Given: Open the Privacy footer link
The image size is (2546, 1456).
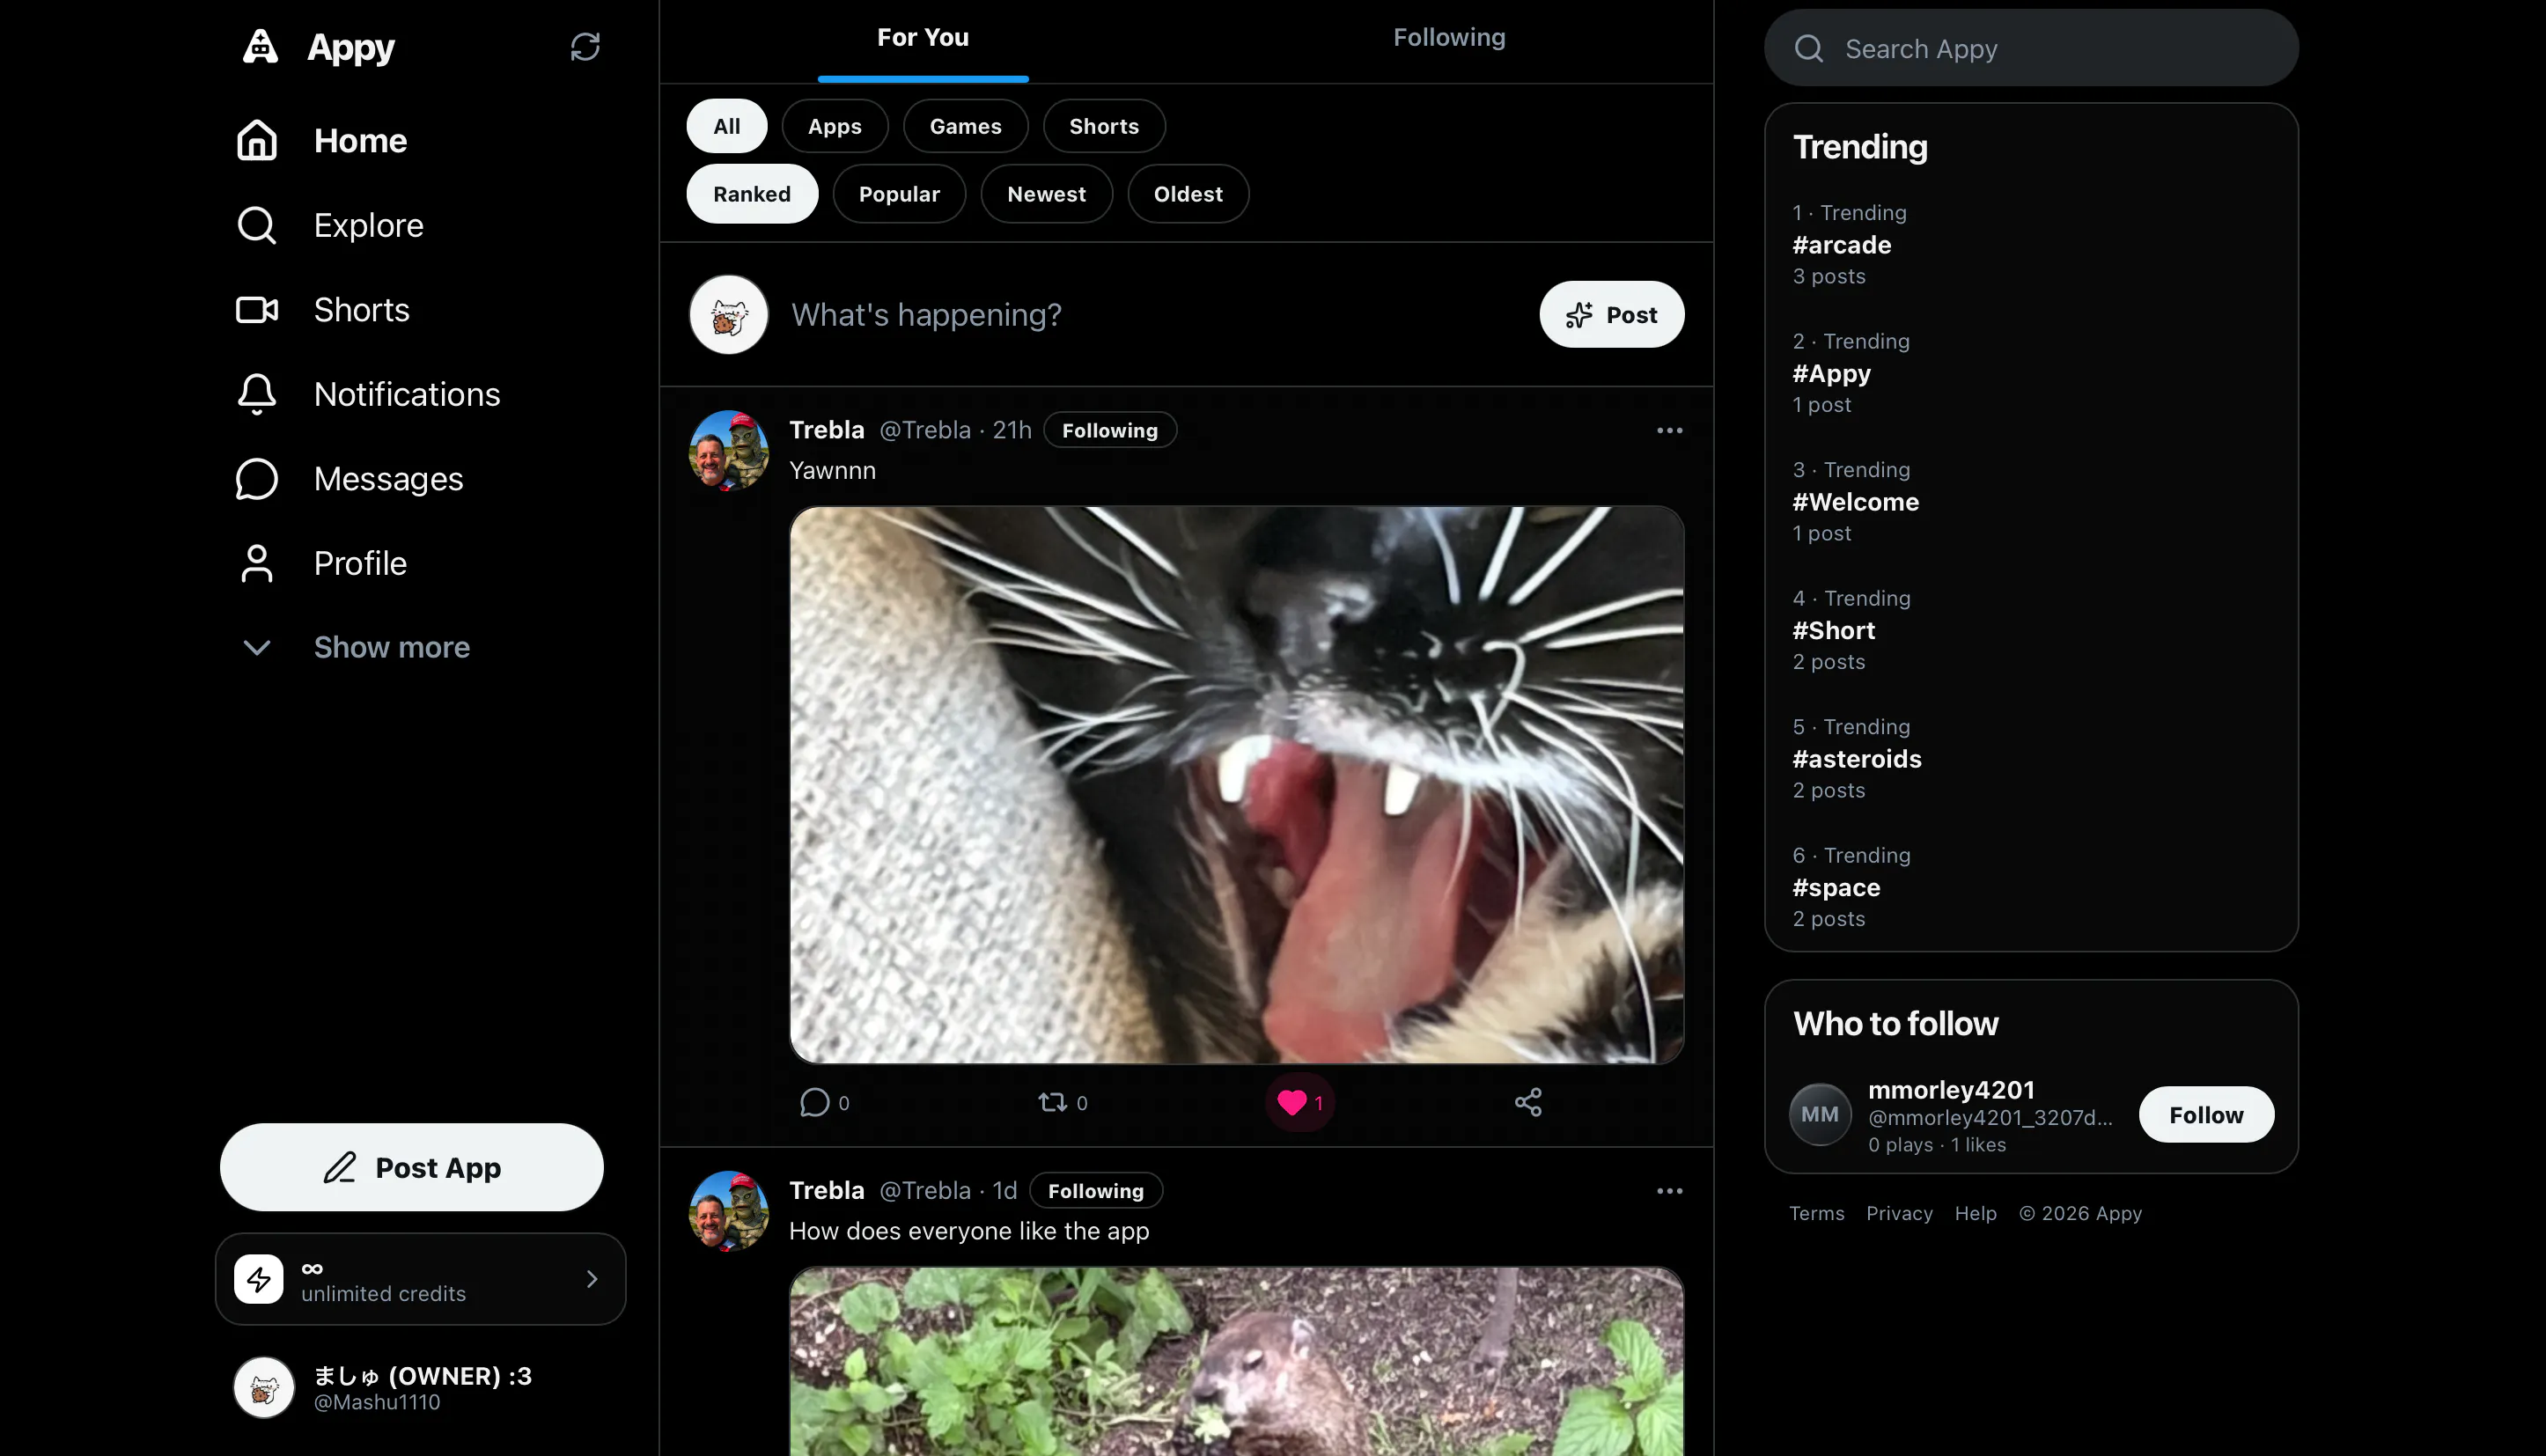Looking at the screenshot, I should [x=1899, y=1214].
